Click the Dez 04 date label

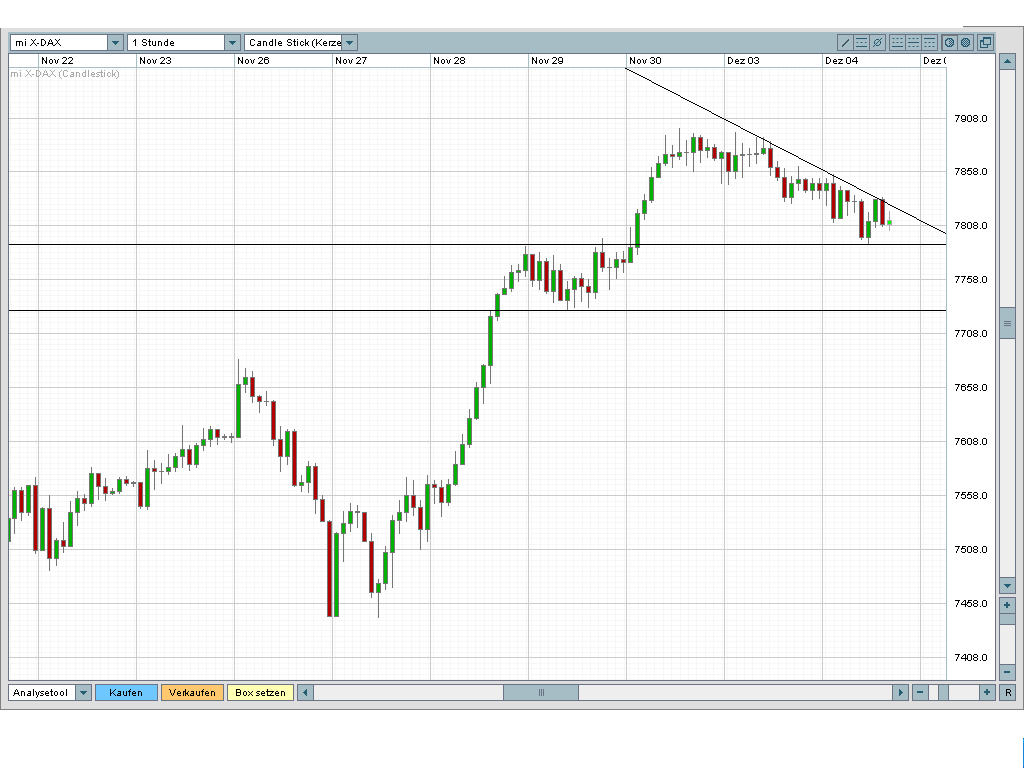tap(841, 61)
